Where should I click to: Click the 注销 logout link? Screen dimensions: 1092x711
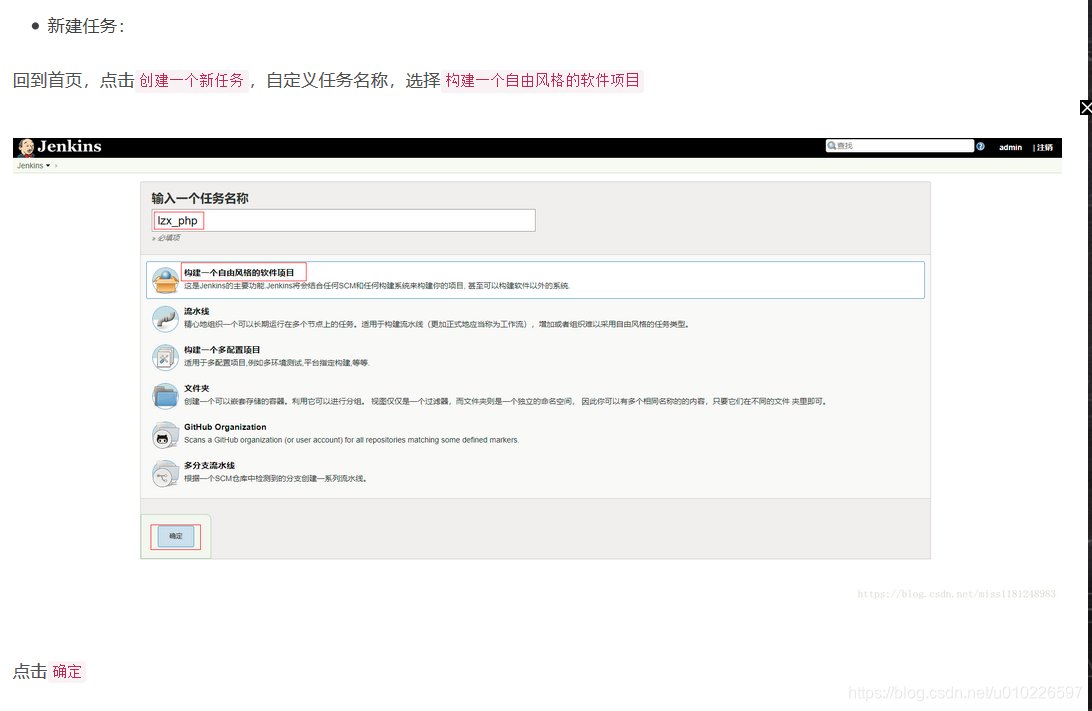[1045, 148]
